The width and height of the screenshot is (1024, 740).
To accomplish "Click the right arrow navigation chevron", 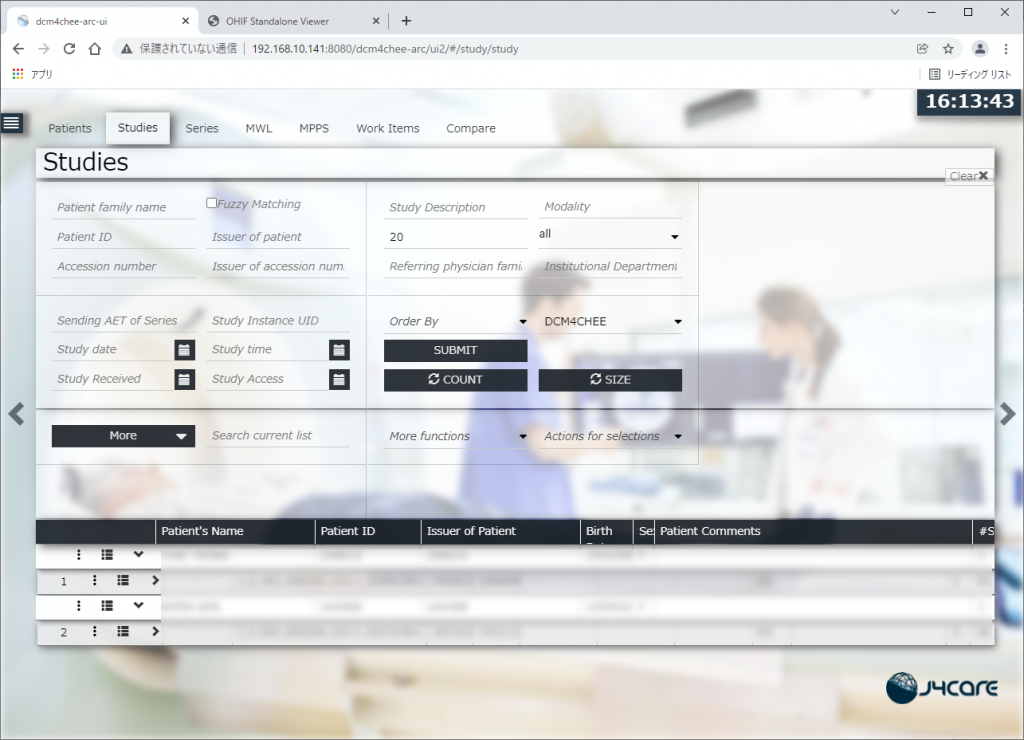I will point(1008,414).
